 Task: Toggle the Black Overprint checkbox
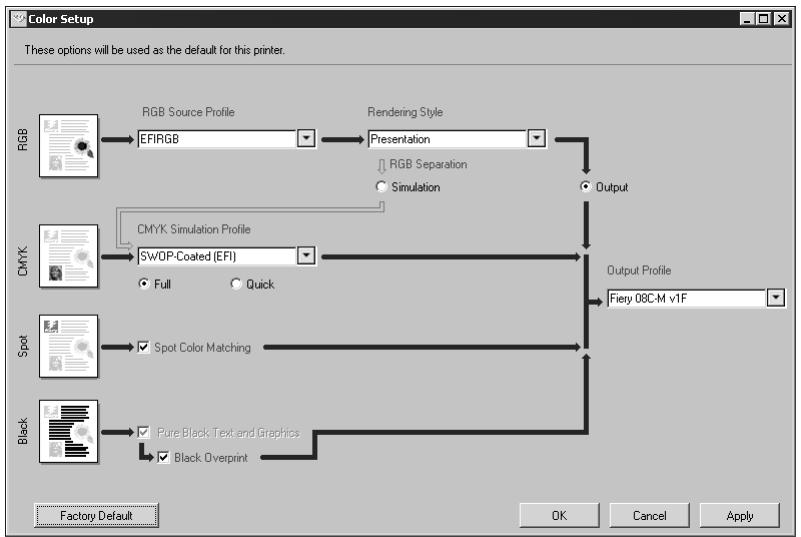point(163,457)
